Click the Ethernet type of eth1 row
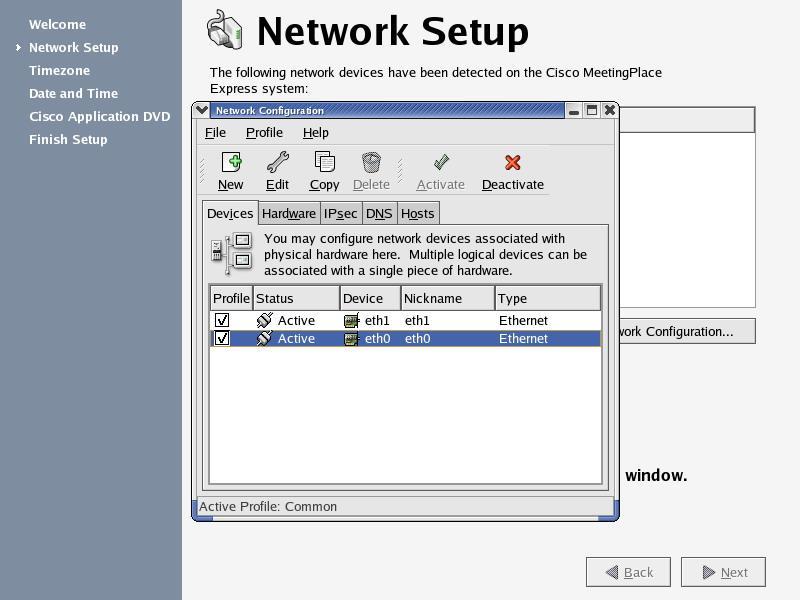Image resolution: width=800 pixels, height=600 pixels. tap(523, 320)
